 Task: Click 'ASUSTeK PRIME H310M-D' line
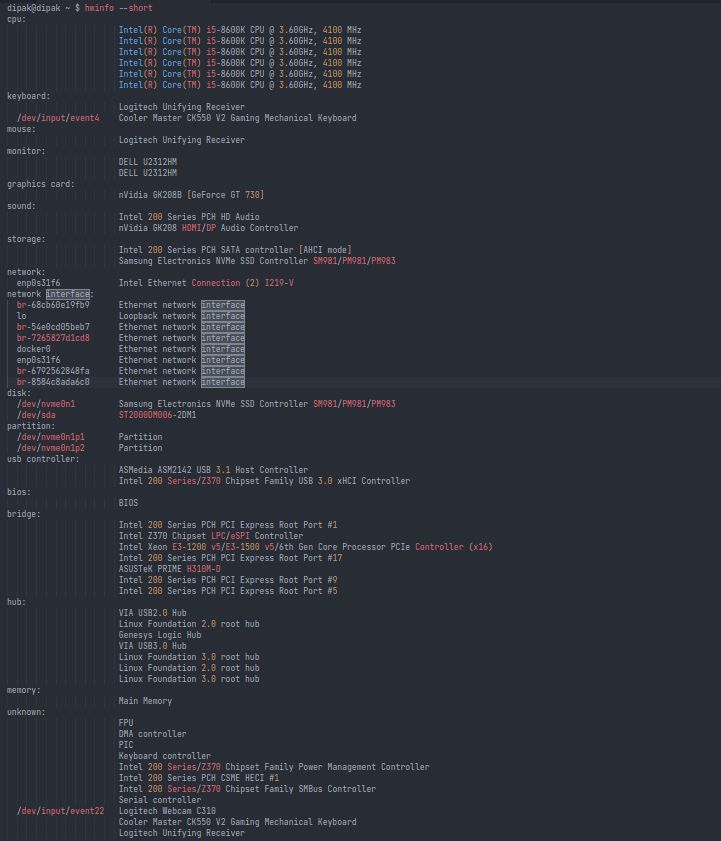coord(170,569)
